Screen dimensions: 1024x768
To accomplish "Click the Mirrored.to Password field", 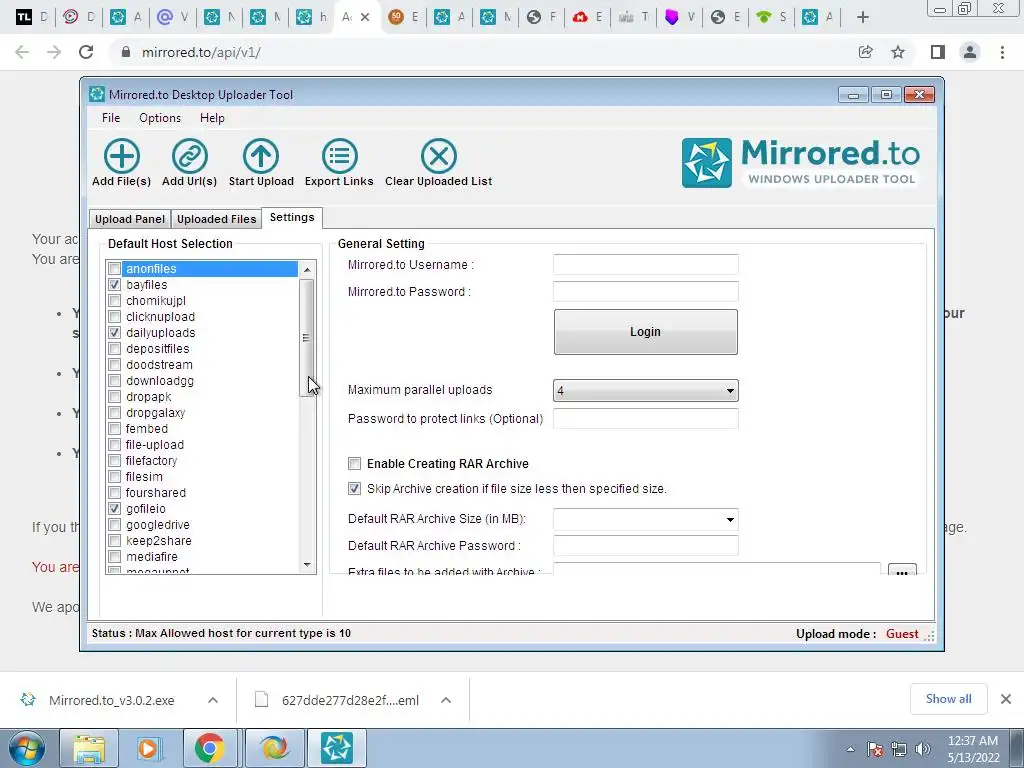I will point(645,291).
